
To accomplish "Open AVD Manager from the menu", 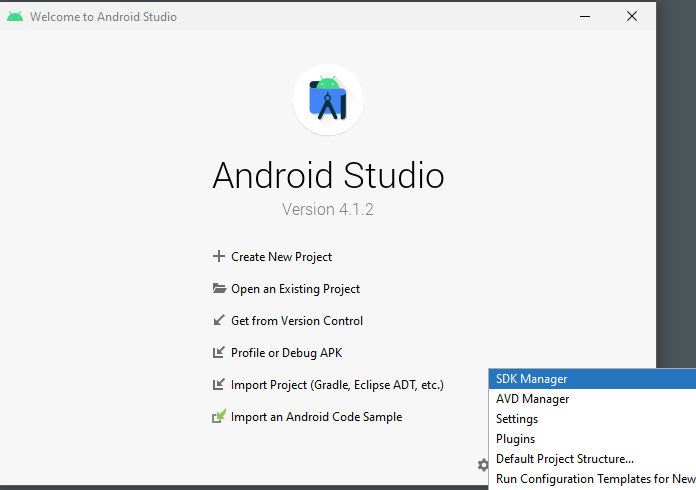I will [592, 399].
